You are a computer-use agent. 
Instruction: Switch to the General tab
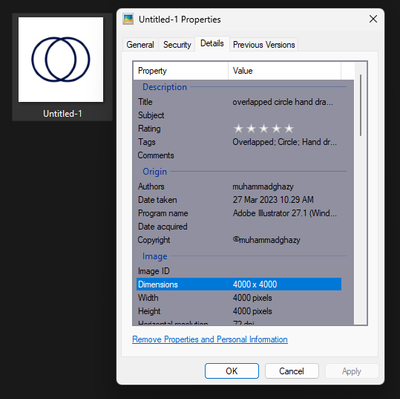pyautogui.click(x=140, y=45)
